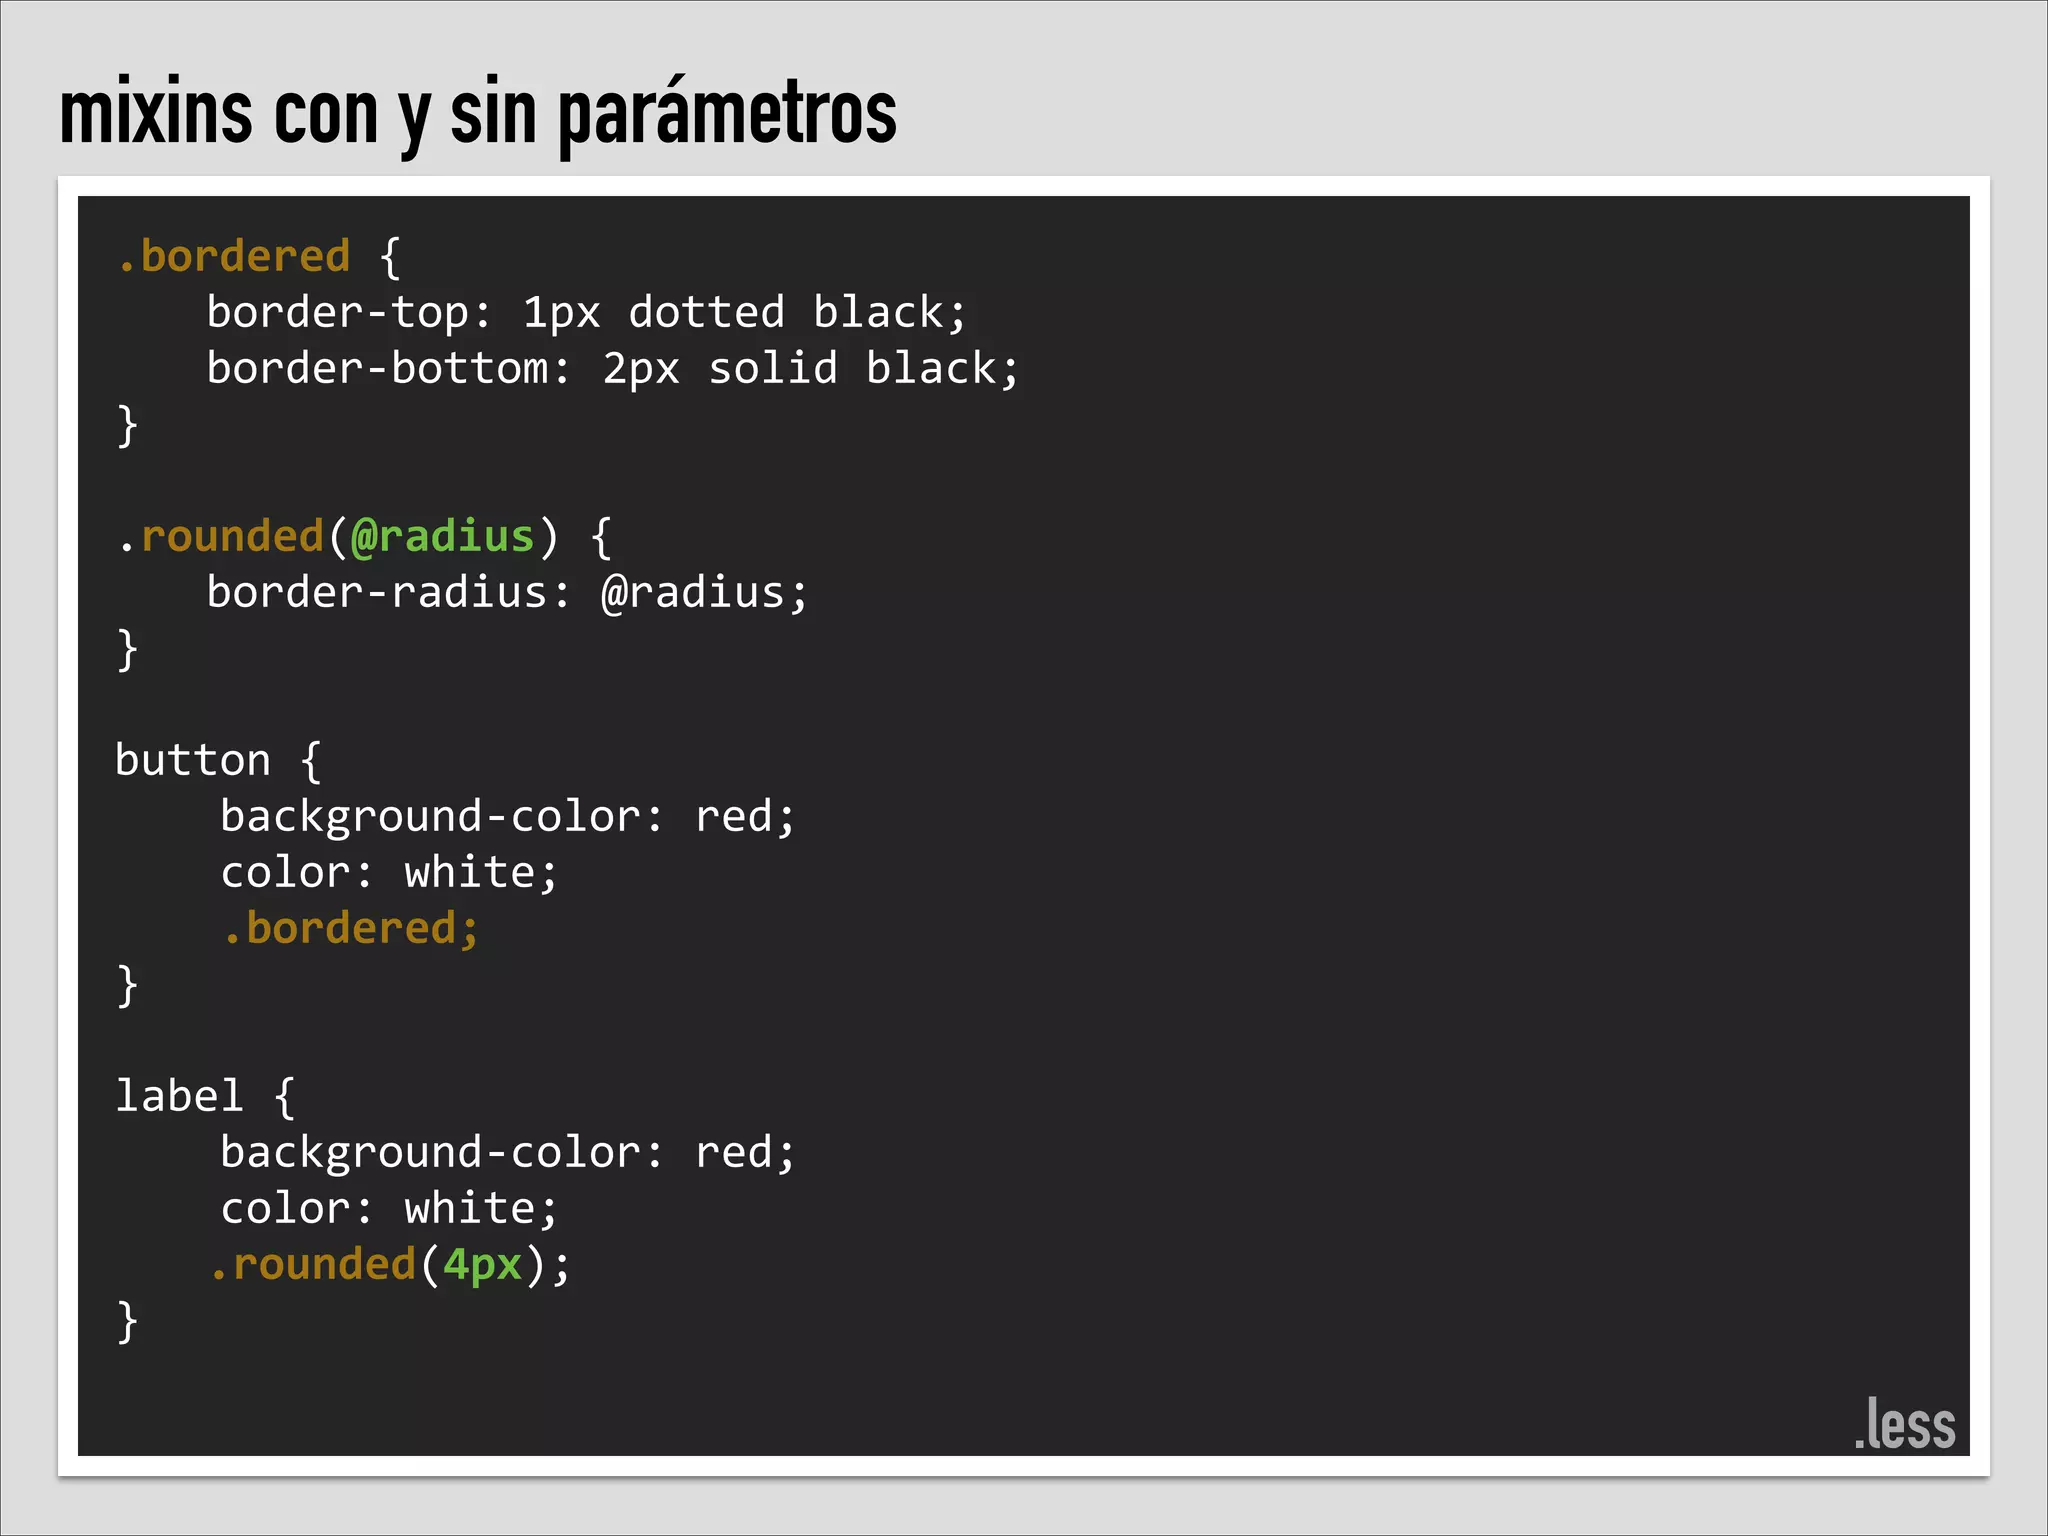Click the slide title 'mixins con y sin parámetros'
The width and height of the screenshot is (2048, 1536).
(x=478, y=114)
